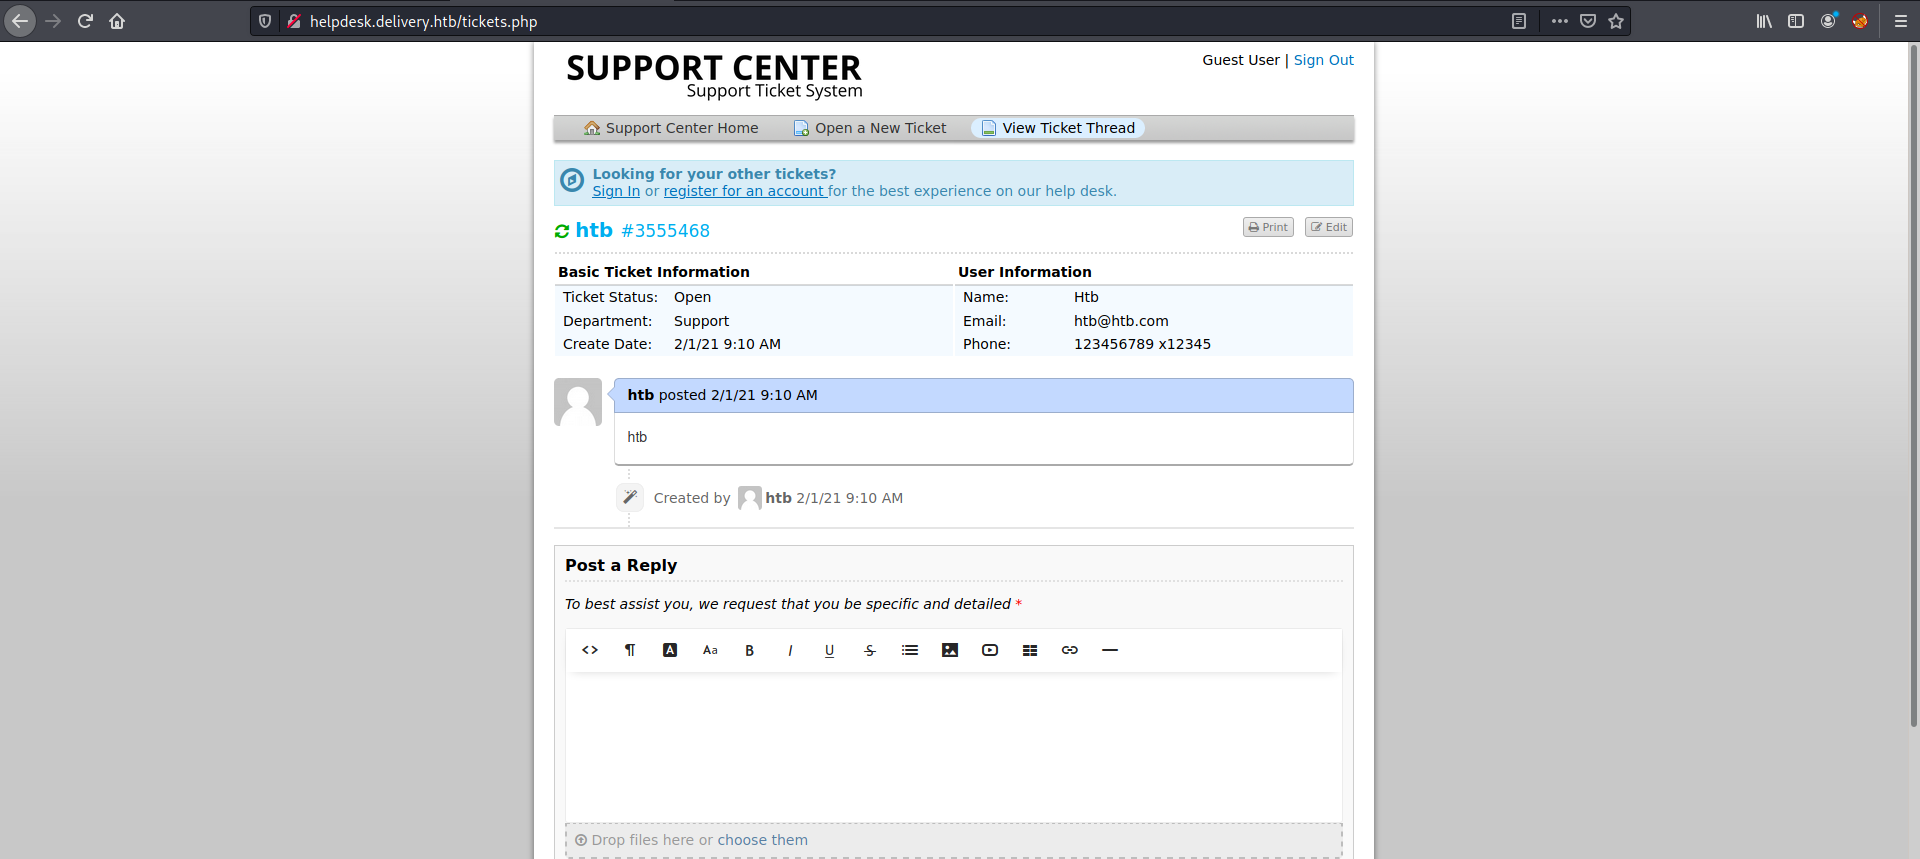Click ticket title htb #3555468
This screenshot has height=859, width=1920.
tap(642, 231)
